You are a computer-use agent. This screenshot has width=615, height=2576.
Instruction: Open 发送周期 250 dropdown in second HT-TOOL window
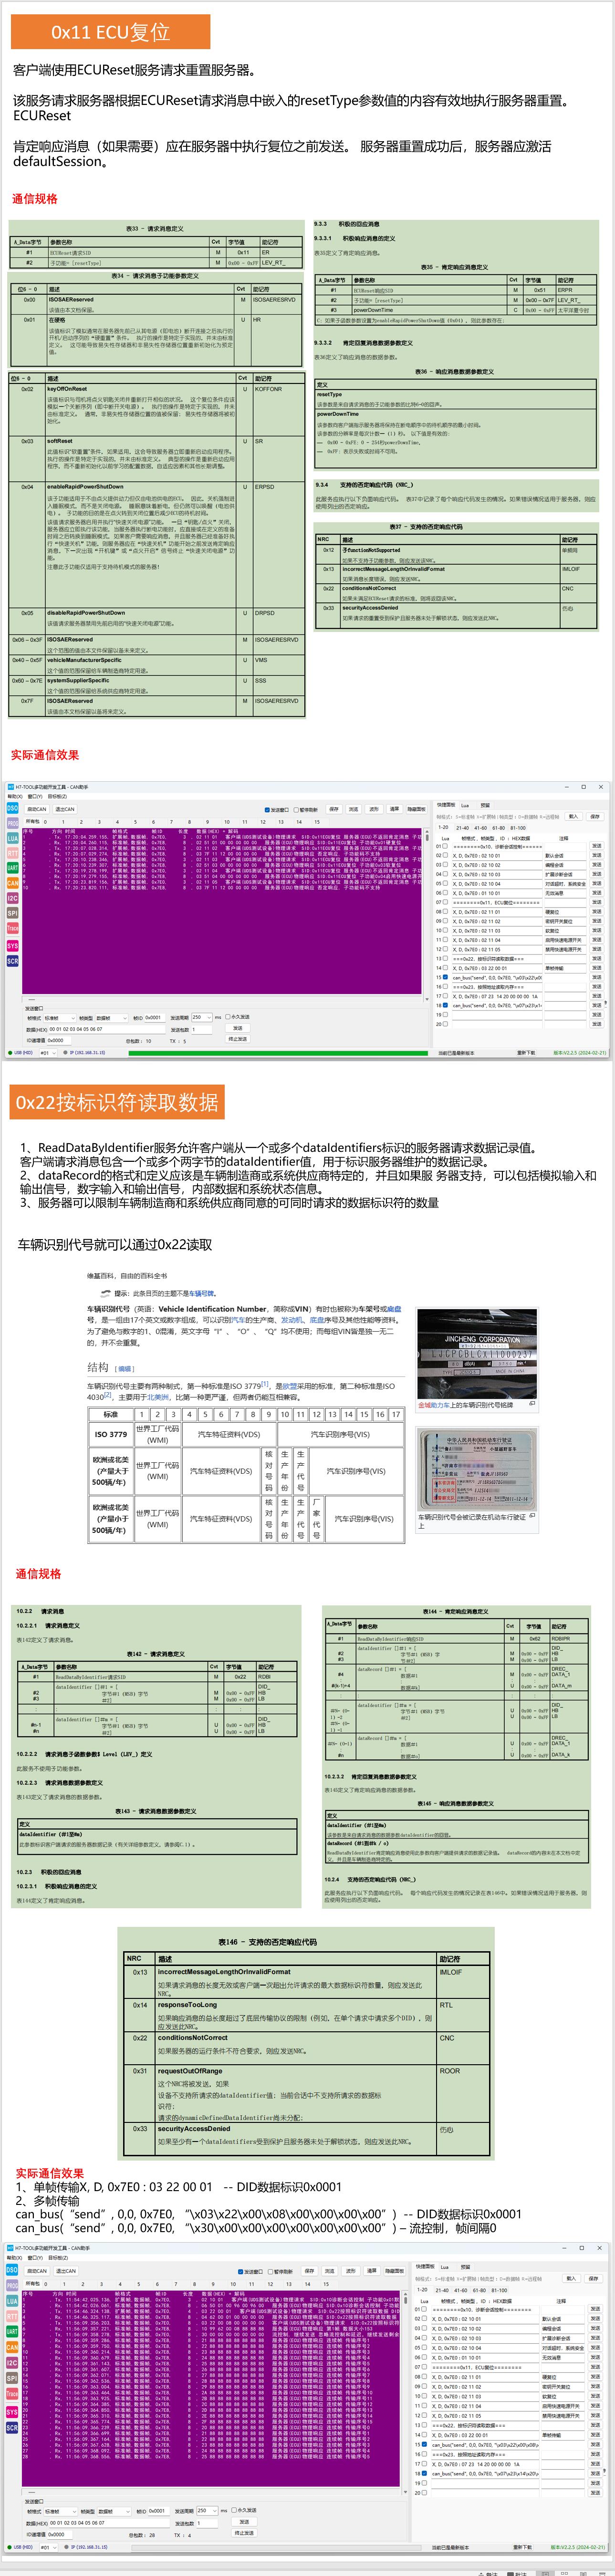207,2511
